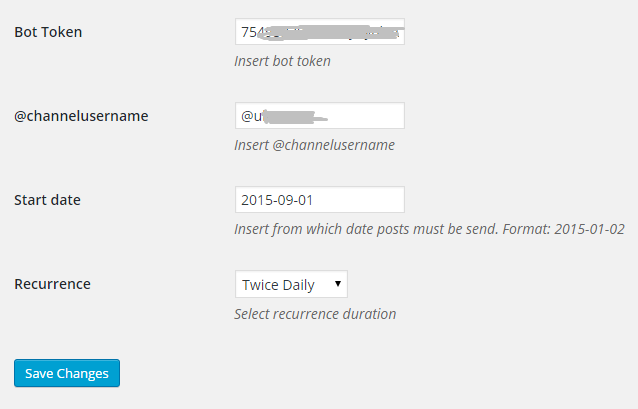Click the 2015-09-01 date value
Viewport: 638px width, 409px height.
pos(277,200)
